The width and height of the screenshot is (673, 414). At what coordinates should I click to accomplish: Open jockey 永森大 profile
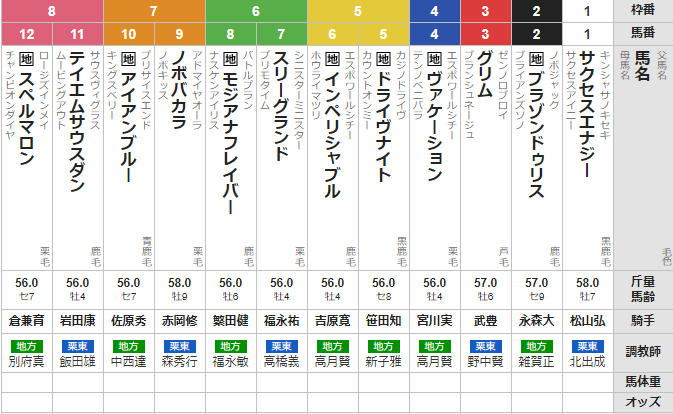(x=537, y=321)
